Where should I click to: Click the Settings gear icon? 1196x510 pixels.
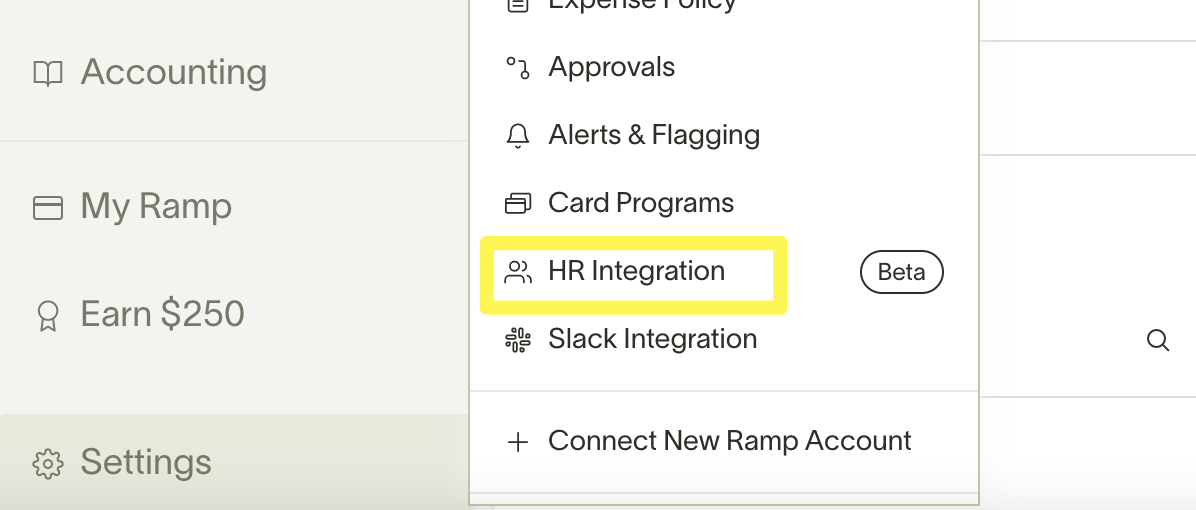click(x=48, y=463)
